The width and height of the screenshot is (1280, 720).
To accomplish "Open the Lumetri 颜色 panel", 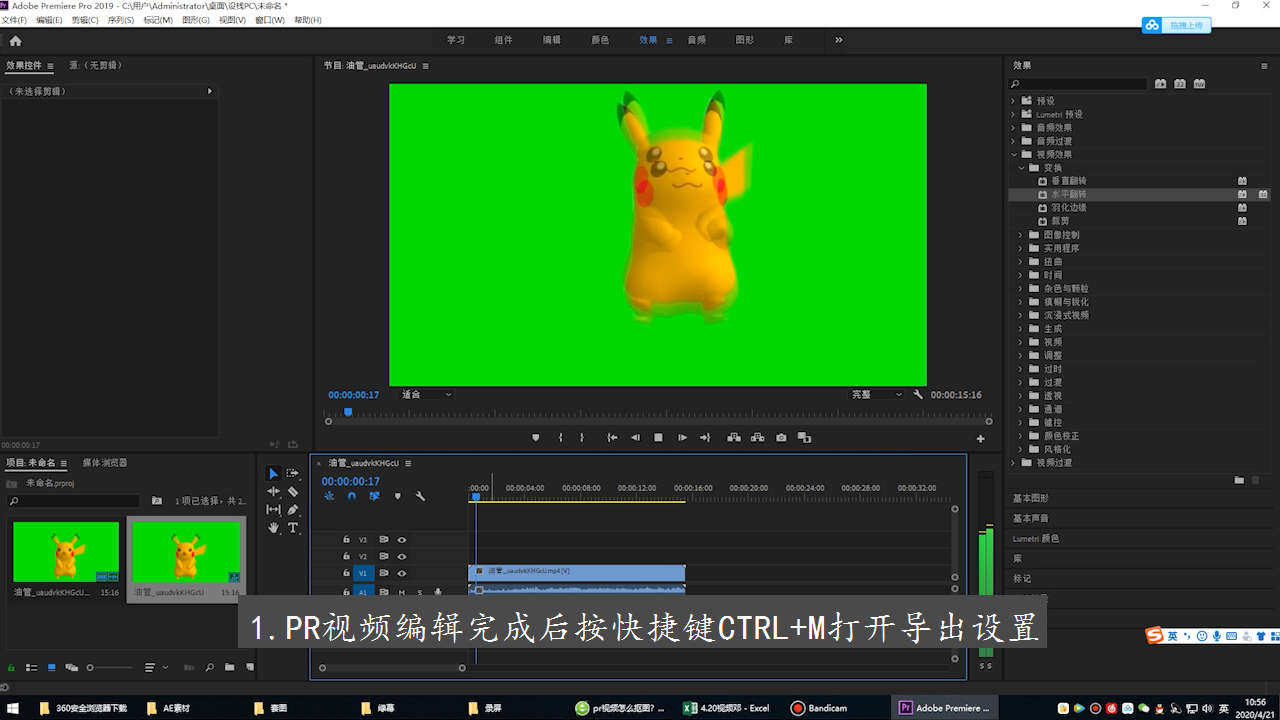I will (x=1036, y=538).
